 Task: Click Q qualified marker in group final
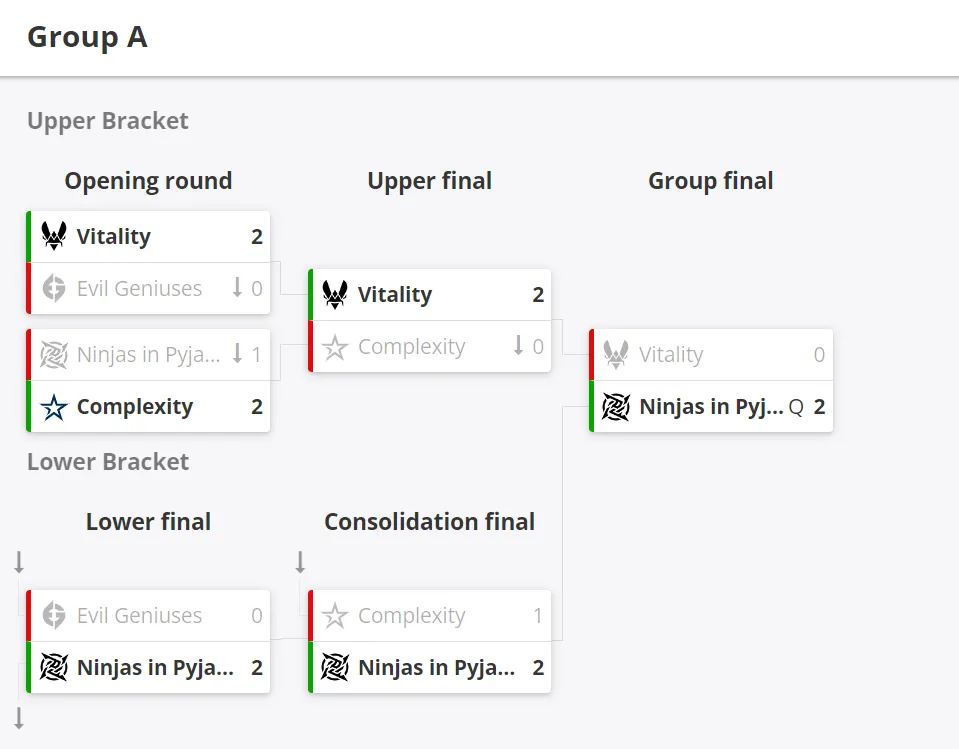click(796, 407)
